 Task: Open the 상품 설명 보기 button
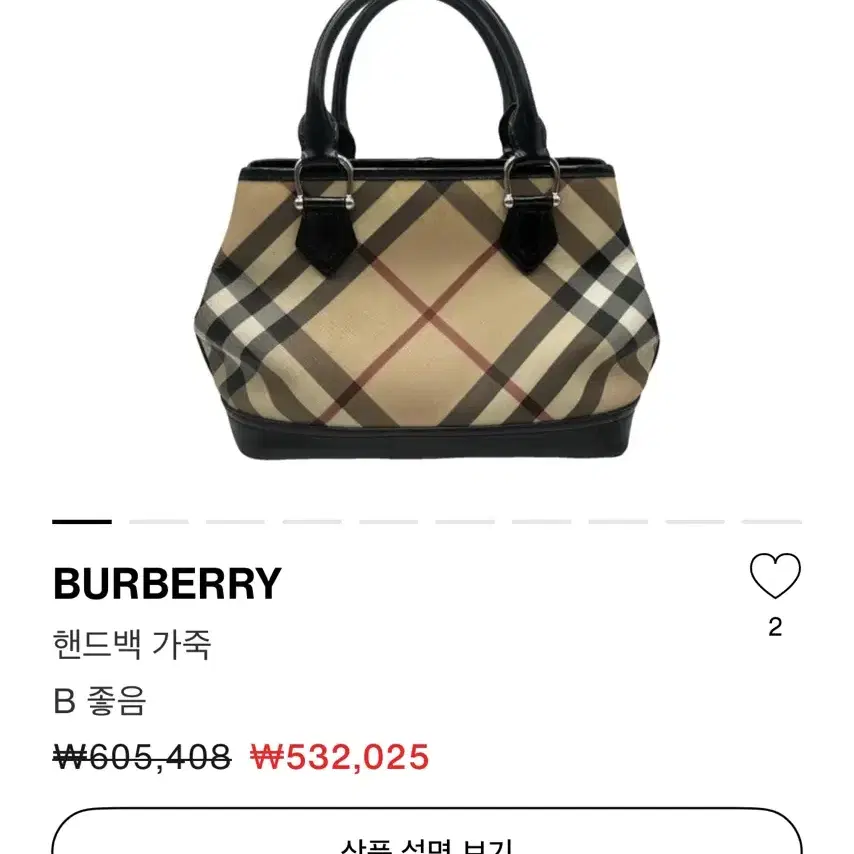click(x=426, y=832)
